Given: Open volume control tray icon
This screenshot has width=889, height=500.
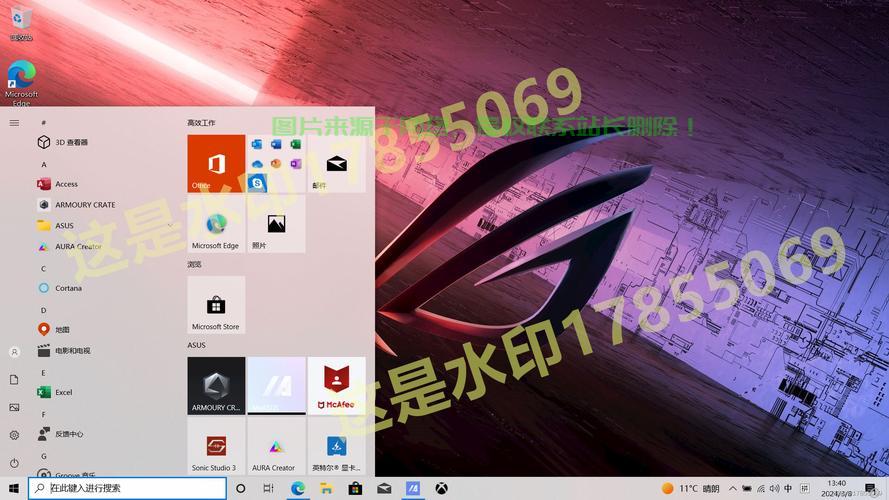Looking at the screenshot, I should coord(774,489).
